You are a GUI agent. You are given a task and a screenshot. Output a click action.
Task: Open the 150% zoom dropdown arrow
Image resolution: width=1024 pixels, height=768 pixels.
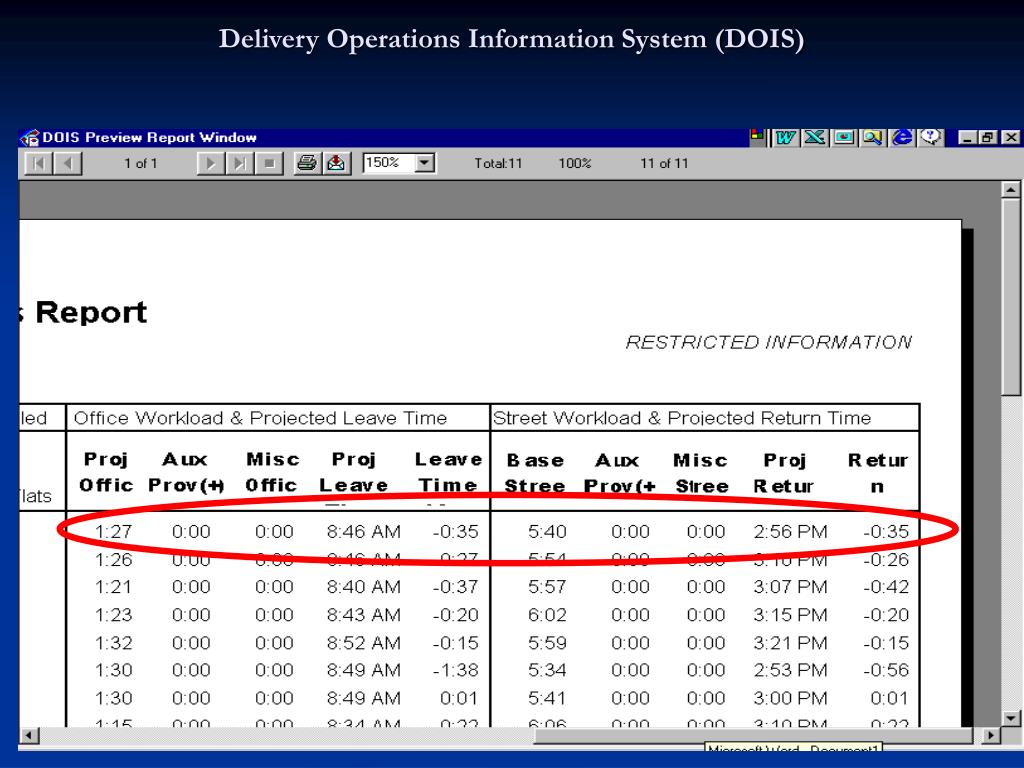pos(424,163)
